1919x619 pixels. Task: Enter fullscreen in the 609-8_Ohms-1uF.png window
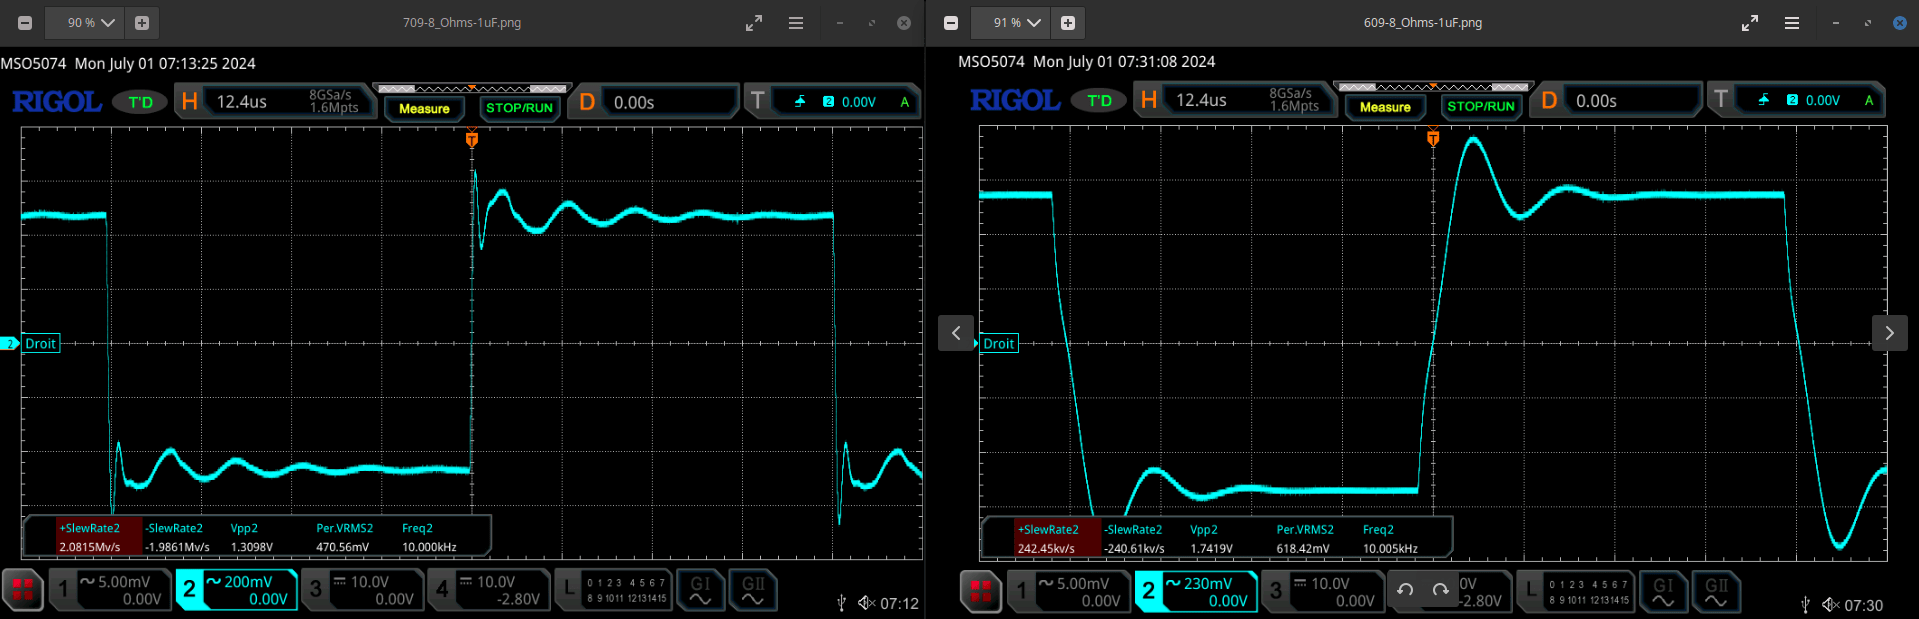1750,23
